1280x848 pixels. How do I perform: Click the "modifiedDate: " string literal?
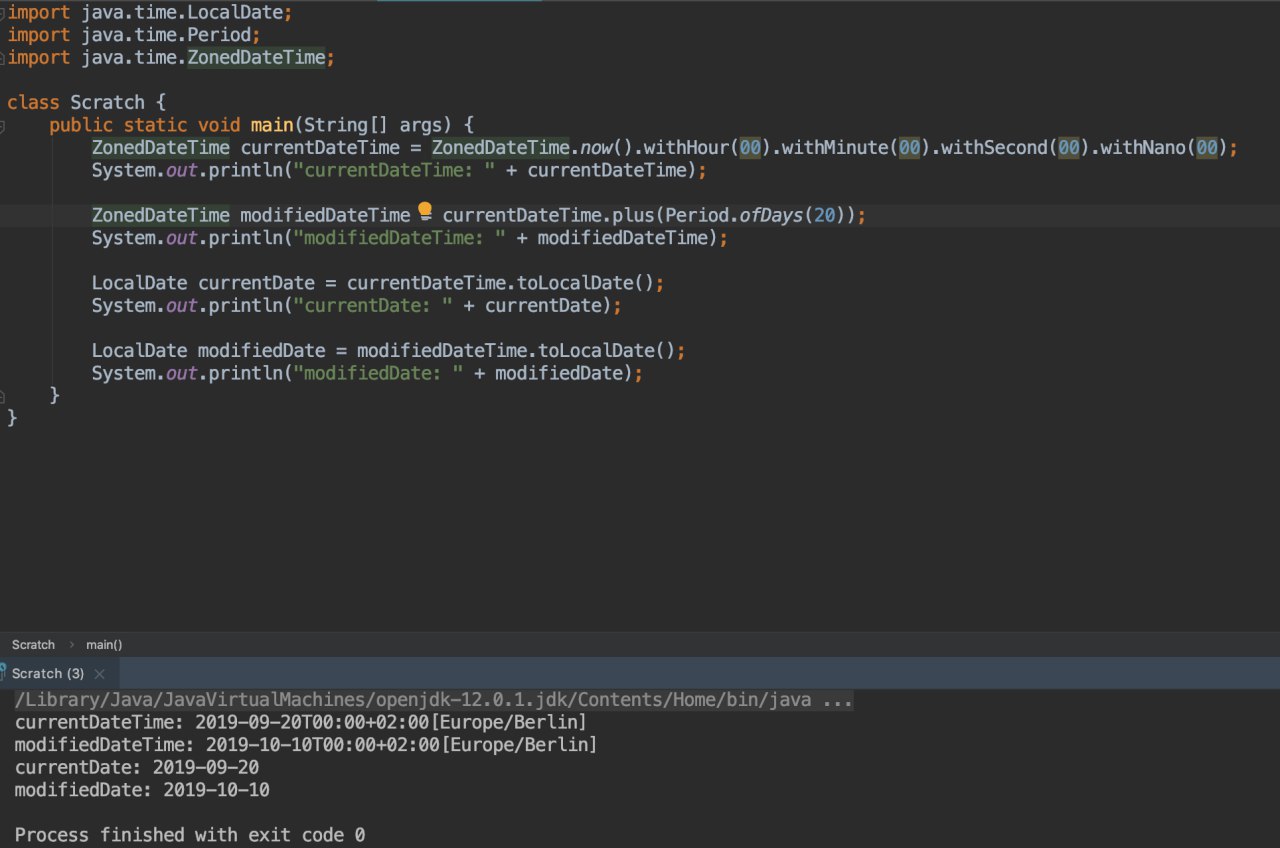coord(378,373)
